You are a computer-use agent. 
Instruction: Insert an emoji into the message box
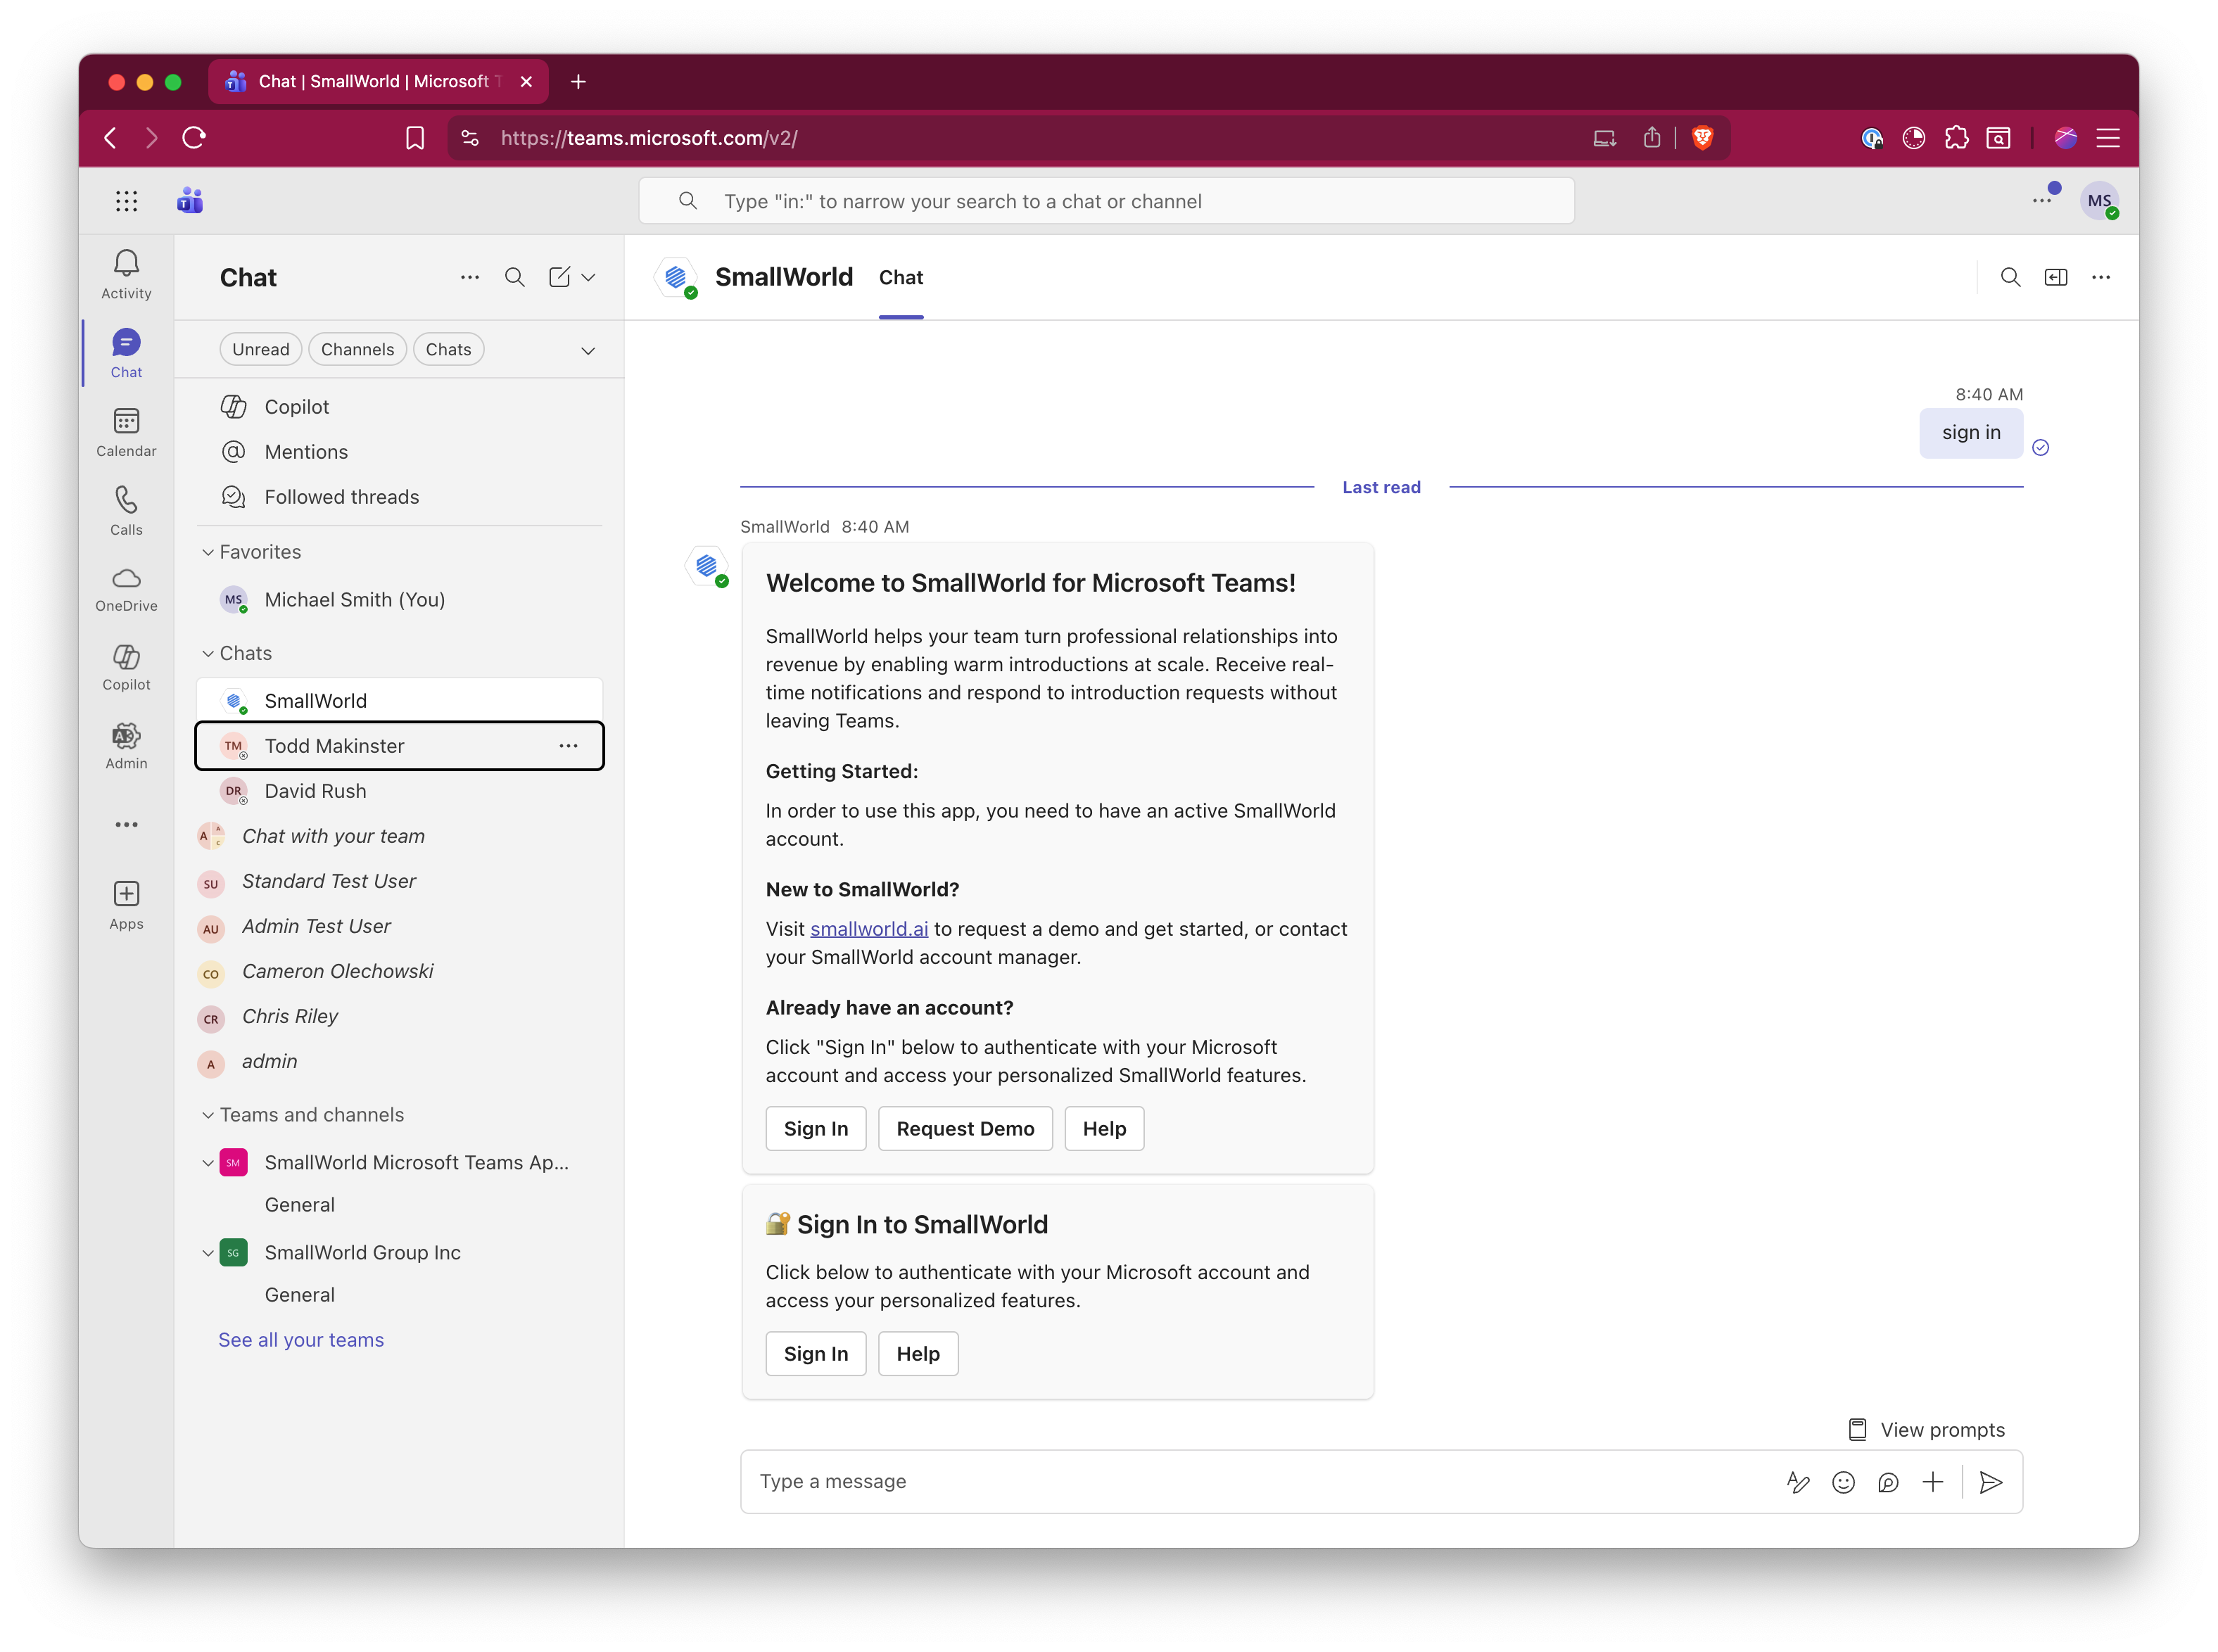click(x=1843, y=1482)
